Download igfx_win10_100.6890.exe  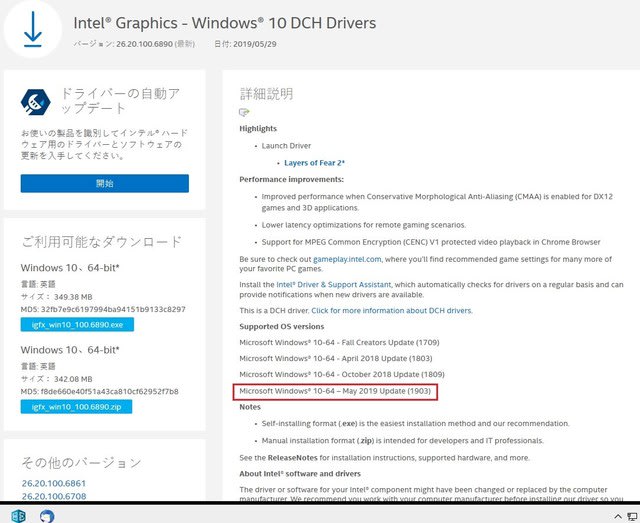pos(77,325)
